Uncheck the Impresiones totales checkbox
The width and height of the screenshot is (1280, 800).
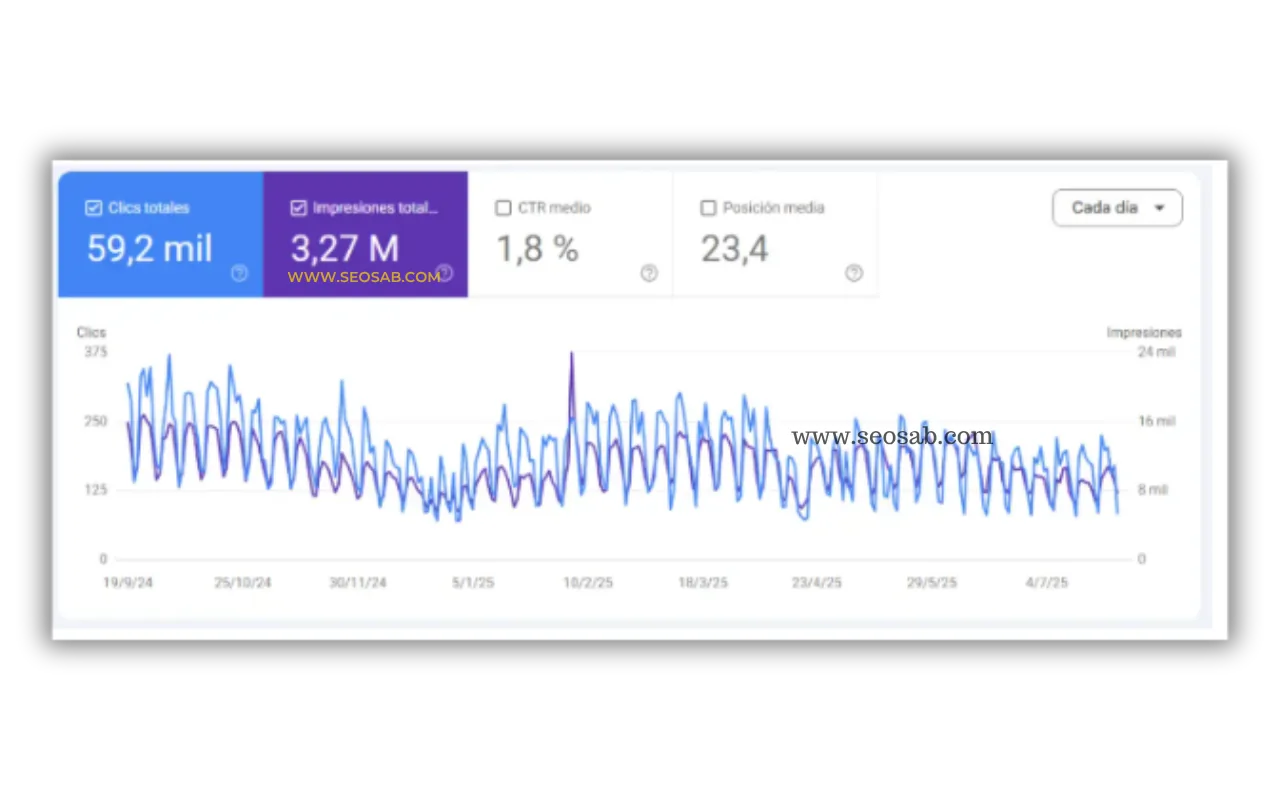tap(298, 208)
